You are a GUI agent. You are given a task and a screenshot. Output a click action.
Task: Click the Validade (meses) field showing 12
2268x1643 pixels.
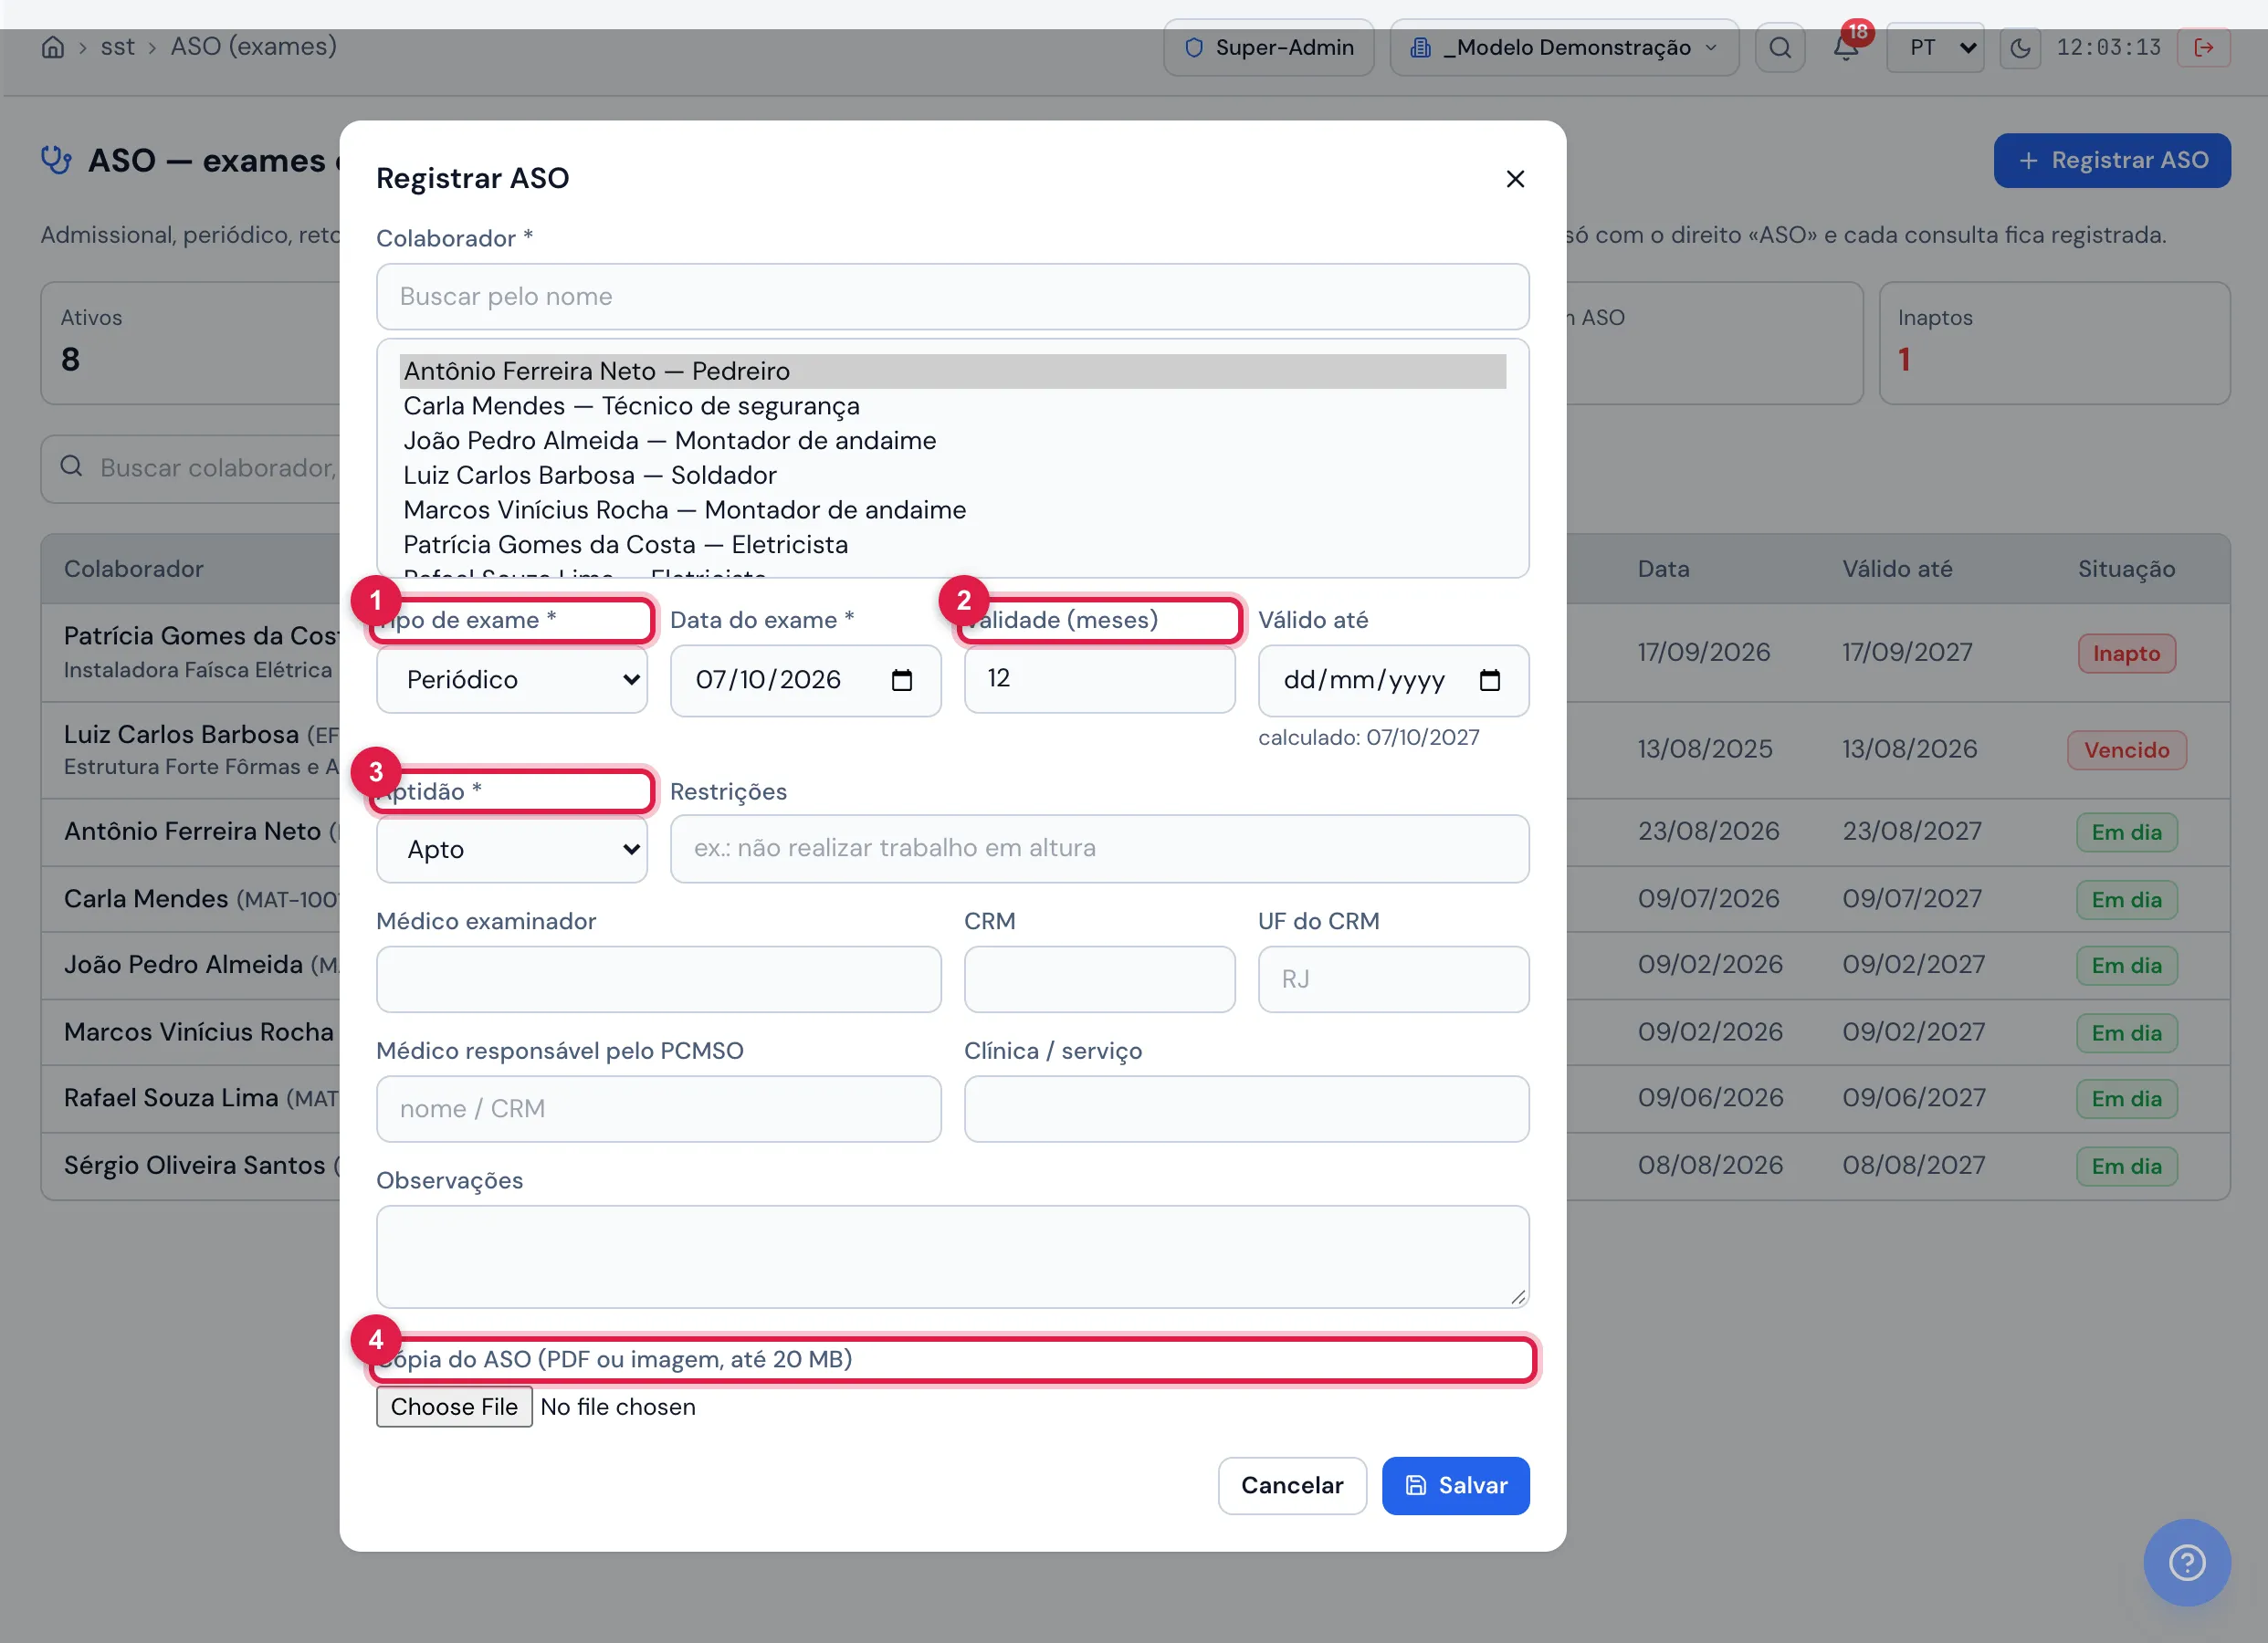1099,679
